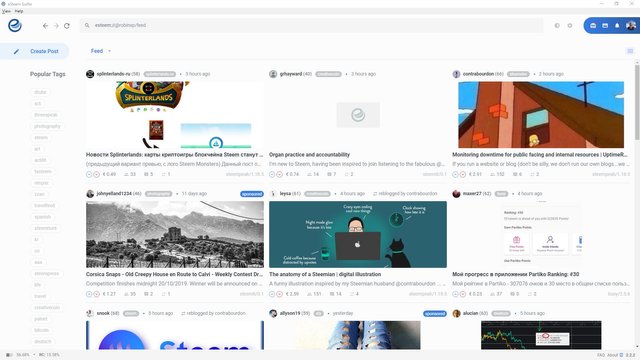Toggle upvote on the Splinterlands post

point(89,174)
